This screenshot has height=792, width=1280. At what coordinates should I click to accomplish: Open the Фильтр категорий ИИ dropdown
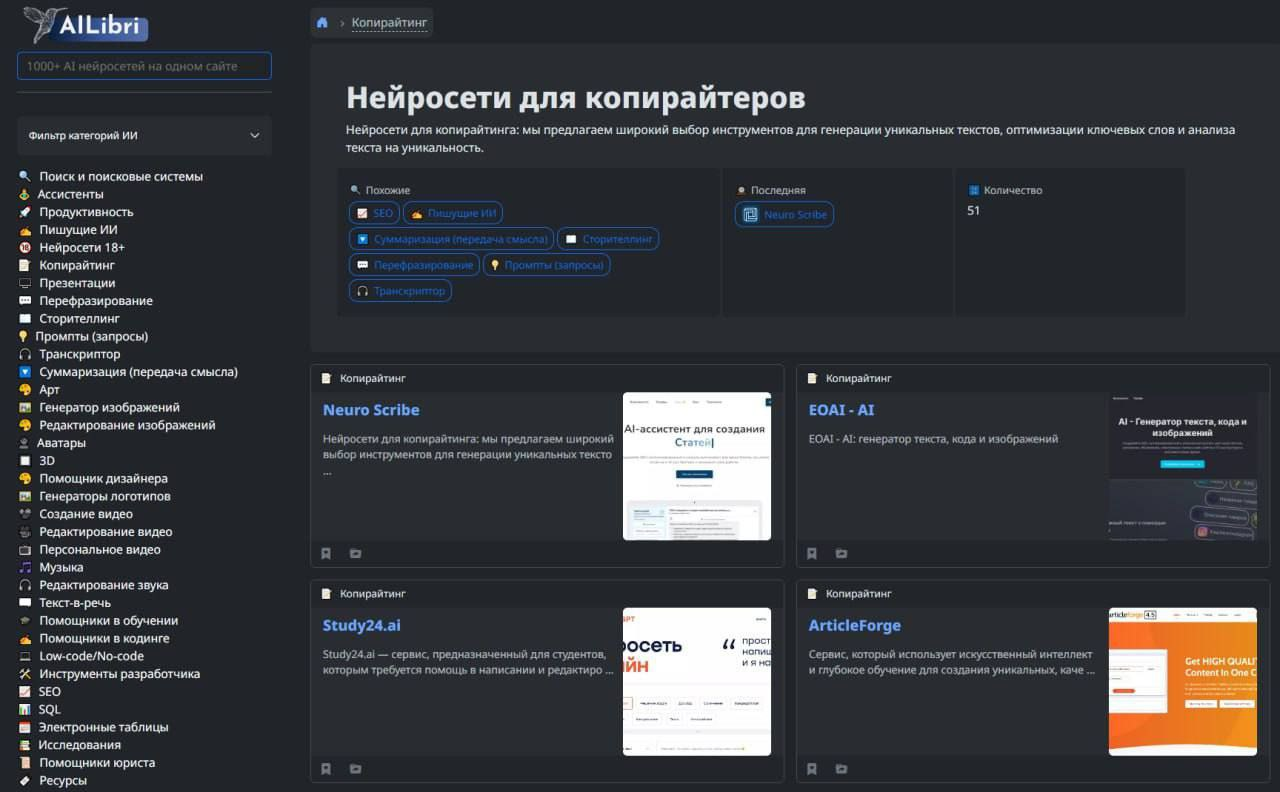coord(144,136)
